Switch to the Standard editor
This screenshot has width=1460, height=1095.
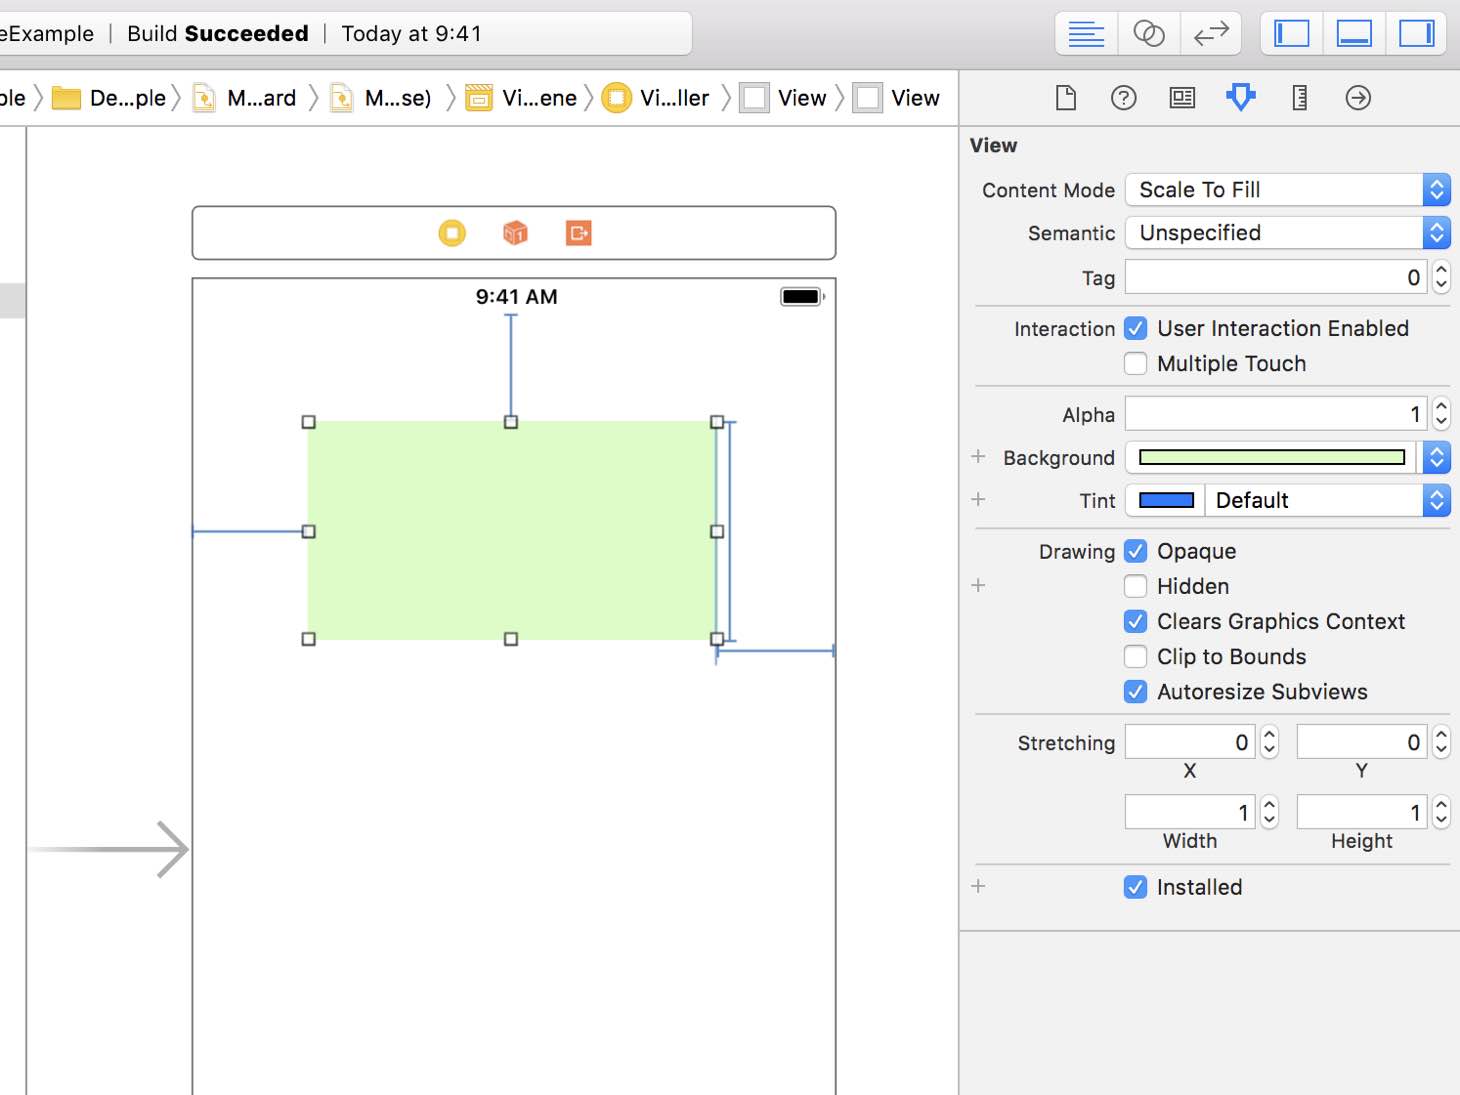(1086, 34)
